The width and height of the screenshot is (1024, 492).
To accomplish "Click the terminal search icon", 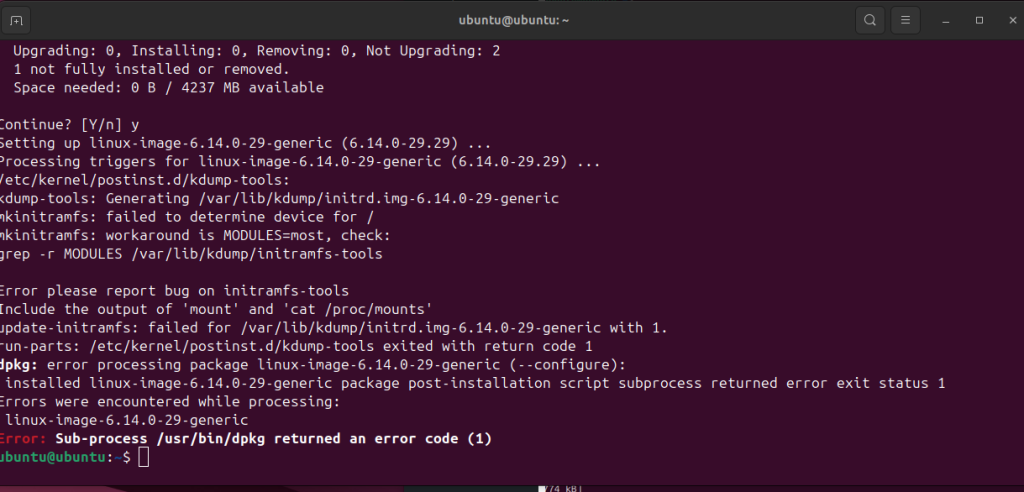I will 870,20.
